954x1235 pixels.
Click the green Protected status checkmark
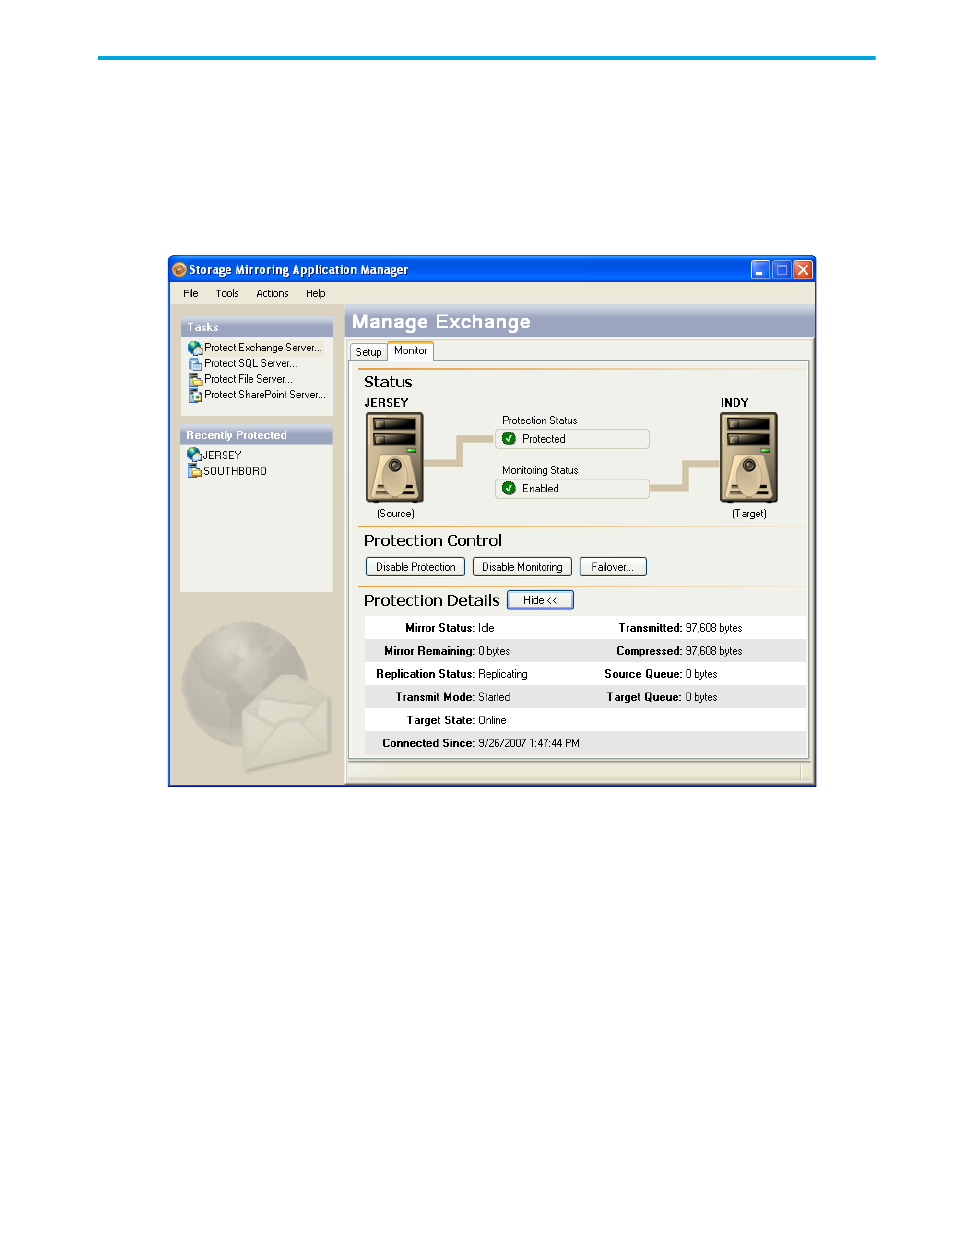(509, 439)
